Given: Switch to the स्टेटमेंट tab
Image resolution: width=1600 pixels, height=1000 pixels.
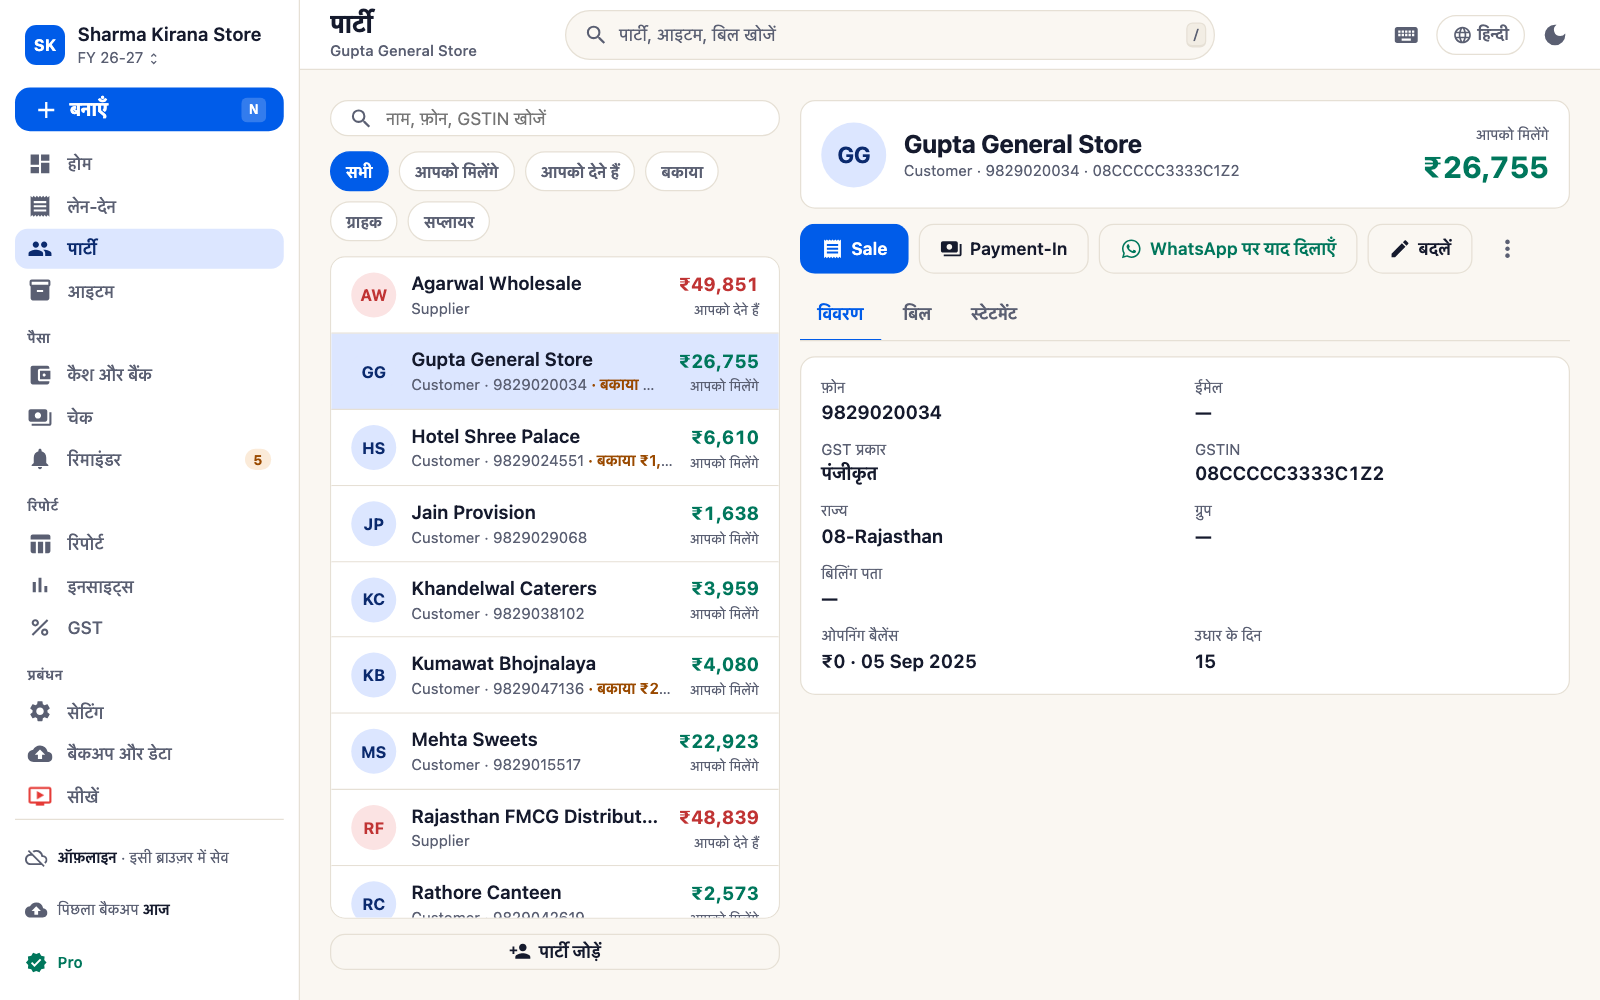Looking at the screenshot, I should click(x=994, y=314).
